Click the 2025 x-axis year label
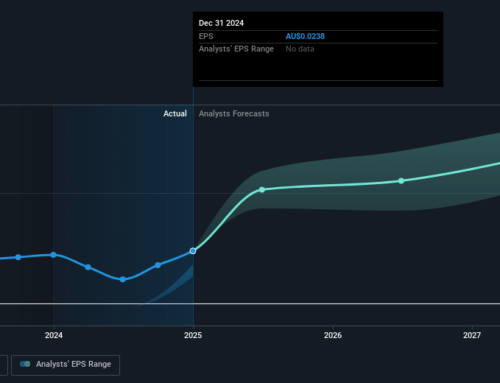This screenshot has height=383, width=500. pyautogui.click(x=193, y=335)
